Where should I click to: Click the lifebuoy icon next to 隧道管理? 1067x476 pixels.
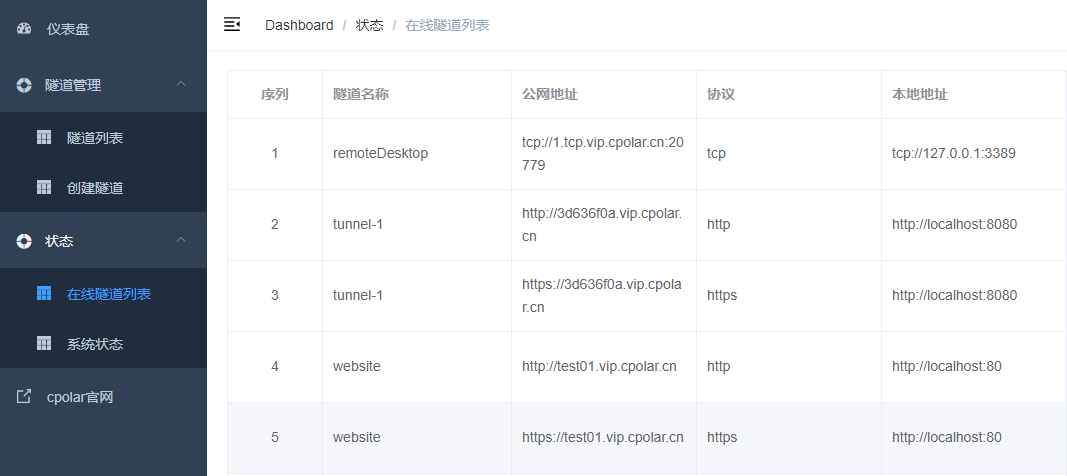pos(24,86)
